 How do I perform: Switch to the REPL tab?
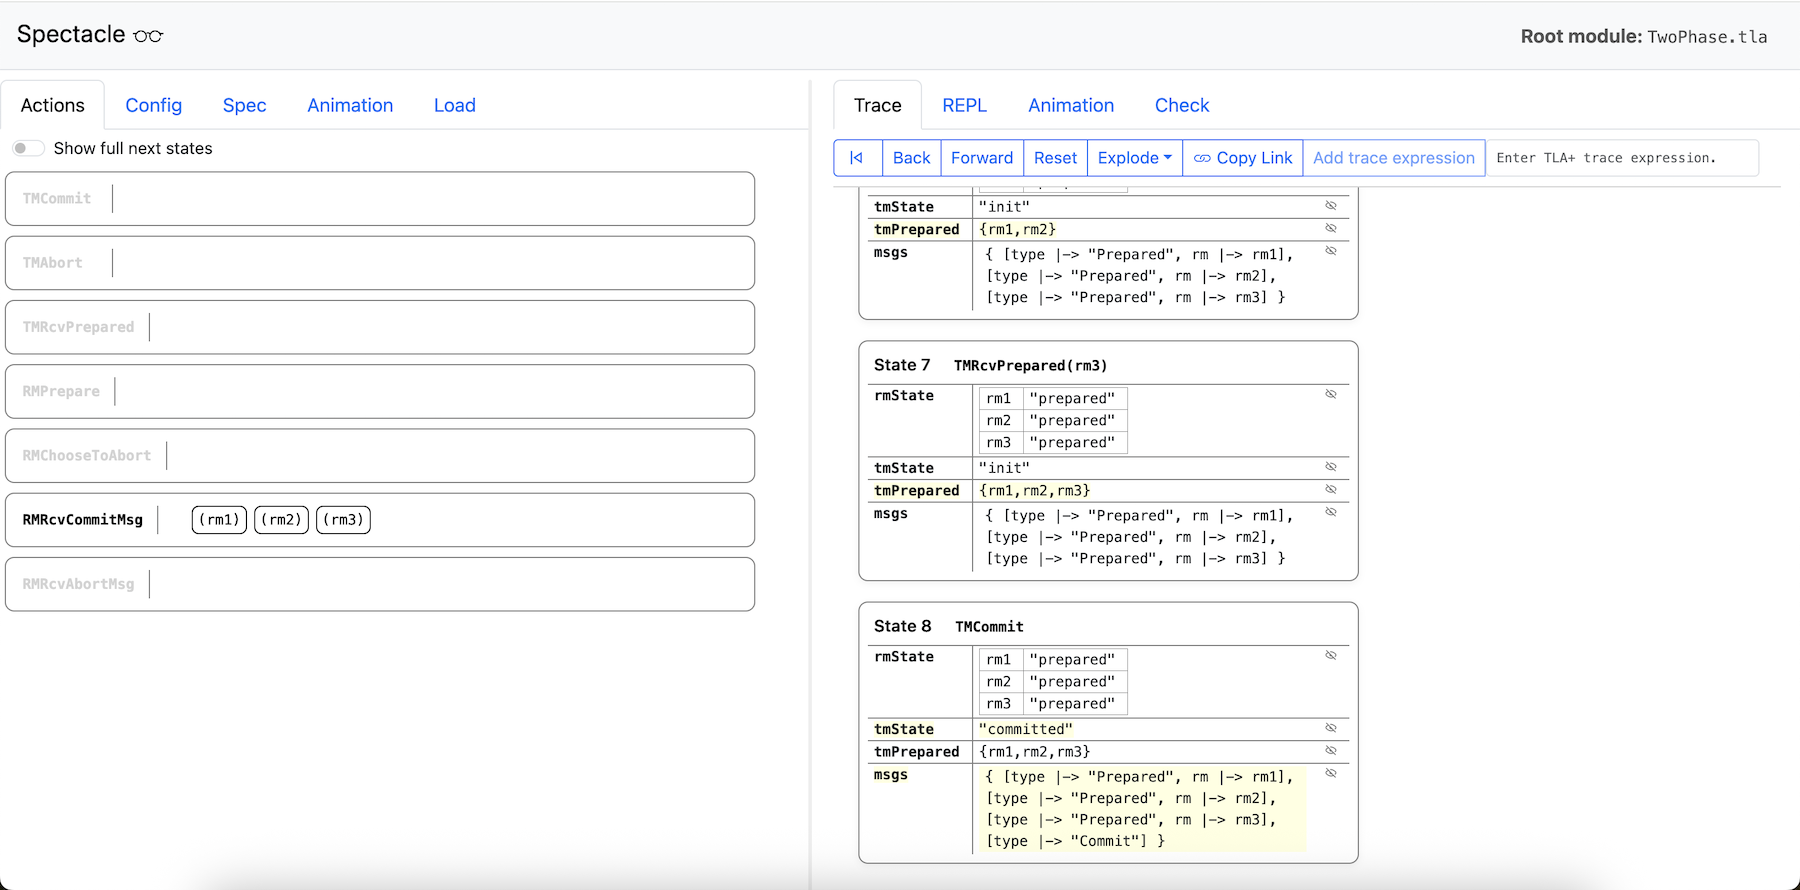[x=964, y=105]
